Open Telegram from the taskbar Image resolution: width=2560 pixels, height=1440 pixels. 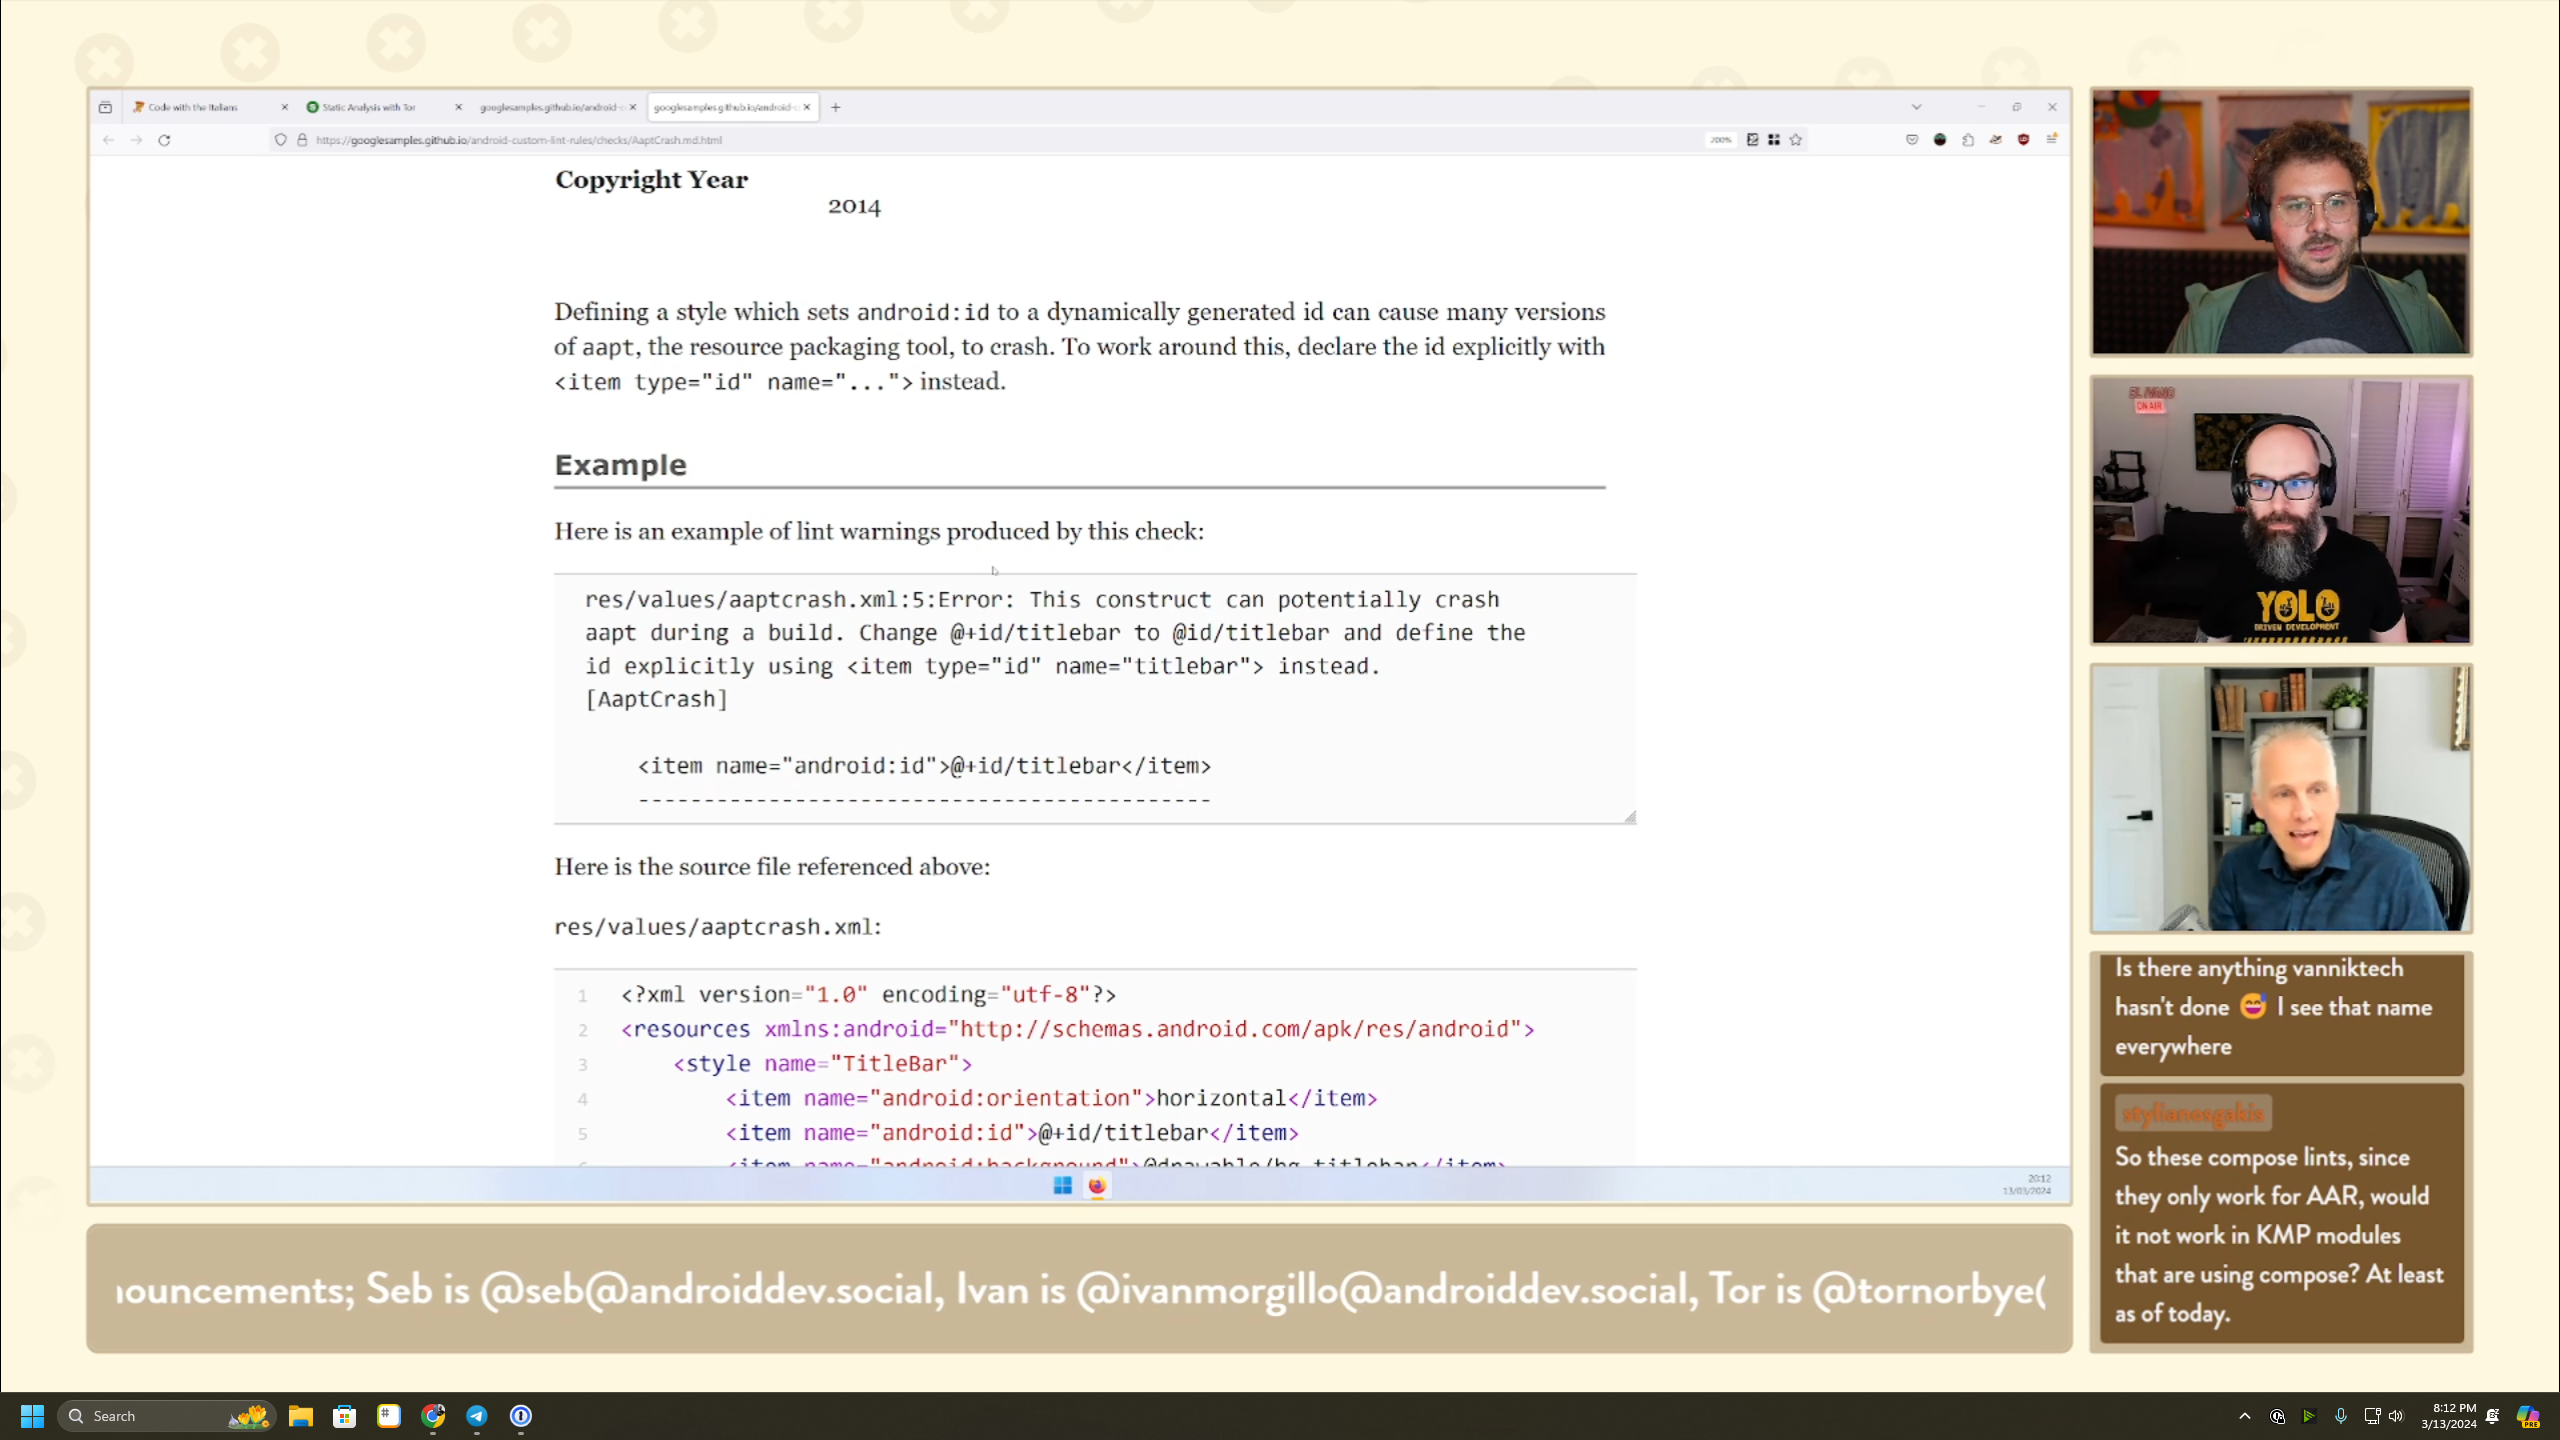click(x=477, y=1416)
